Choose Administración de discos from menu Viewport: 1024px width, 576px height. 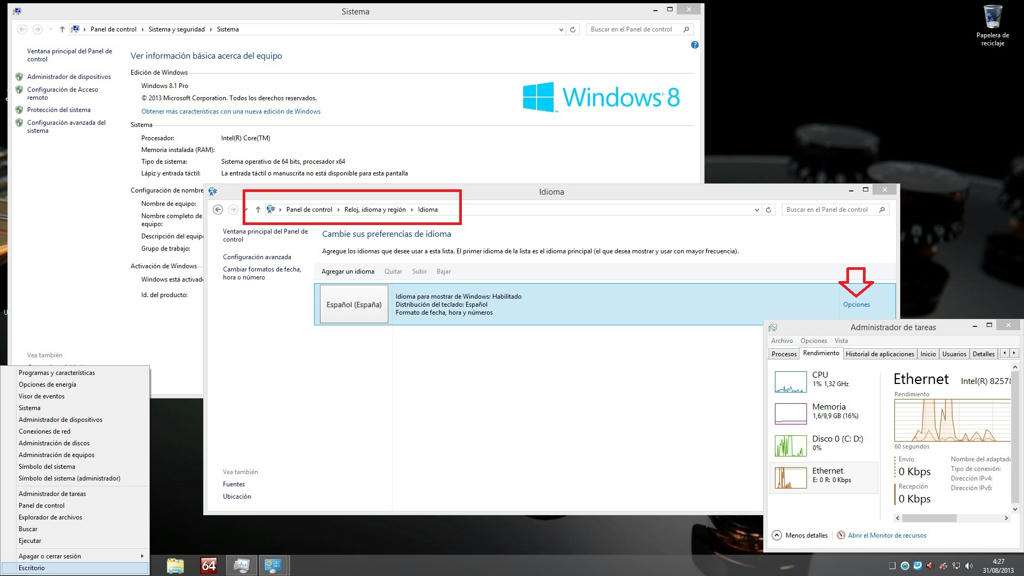75,443
